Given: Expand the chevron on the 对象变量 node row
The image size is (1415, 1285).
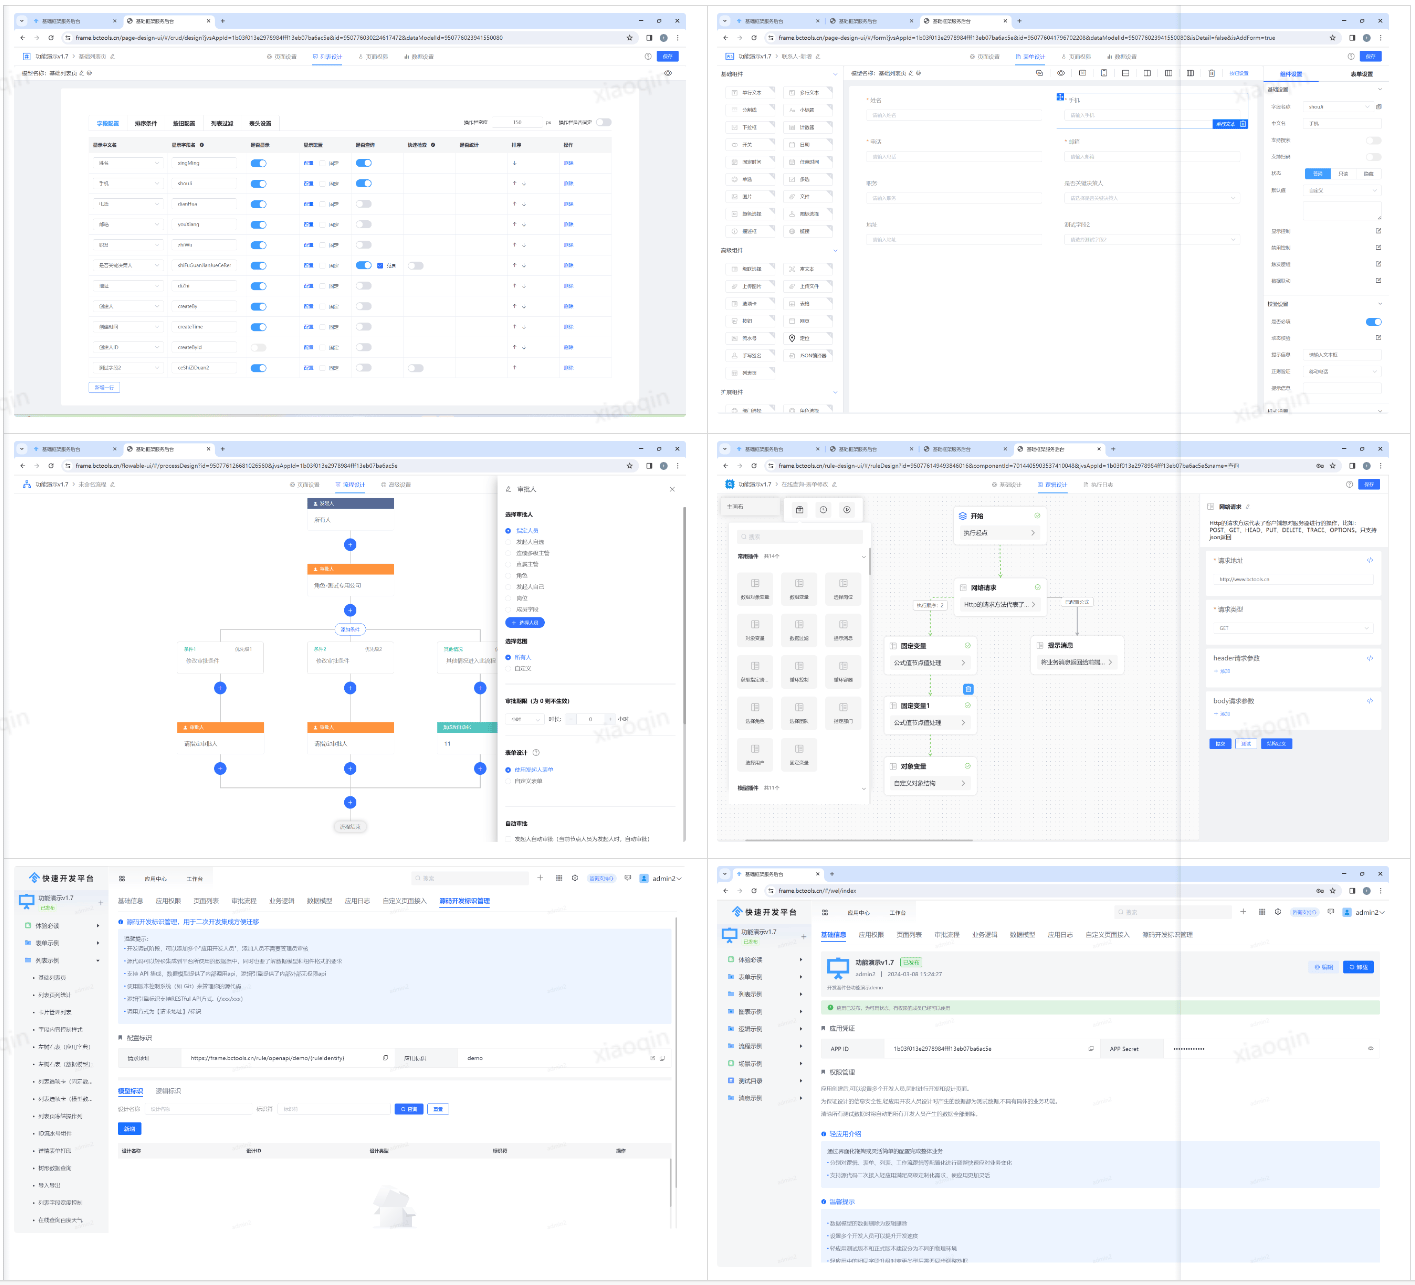Looking at the screenshot, I should click(x=964, y=783).
